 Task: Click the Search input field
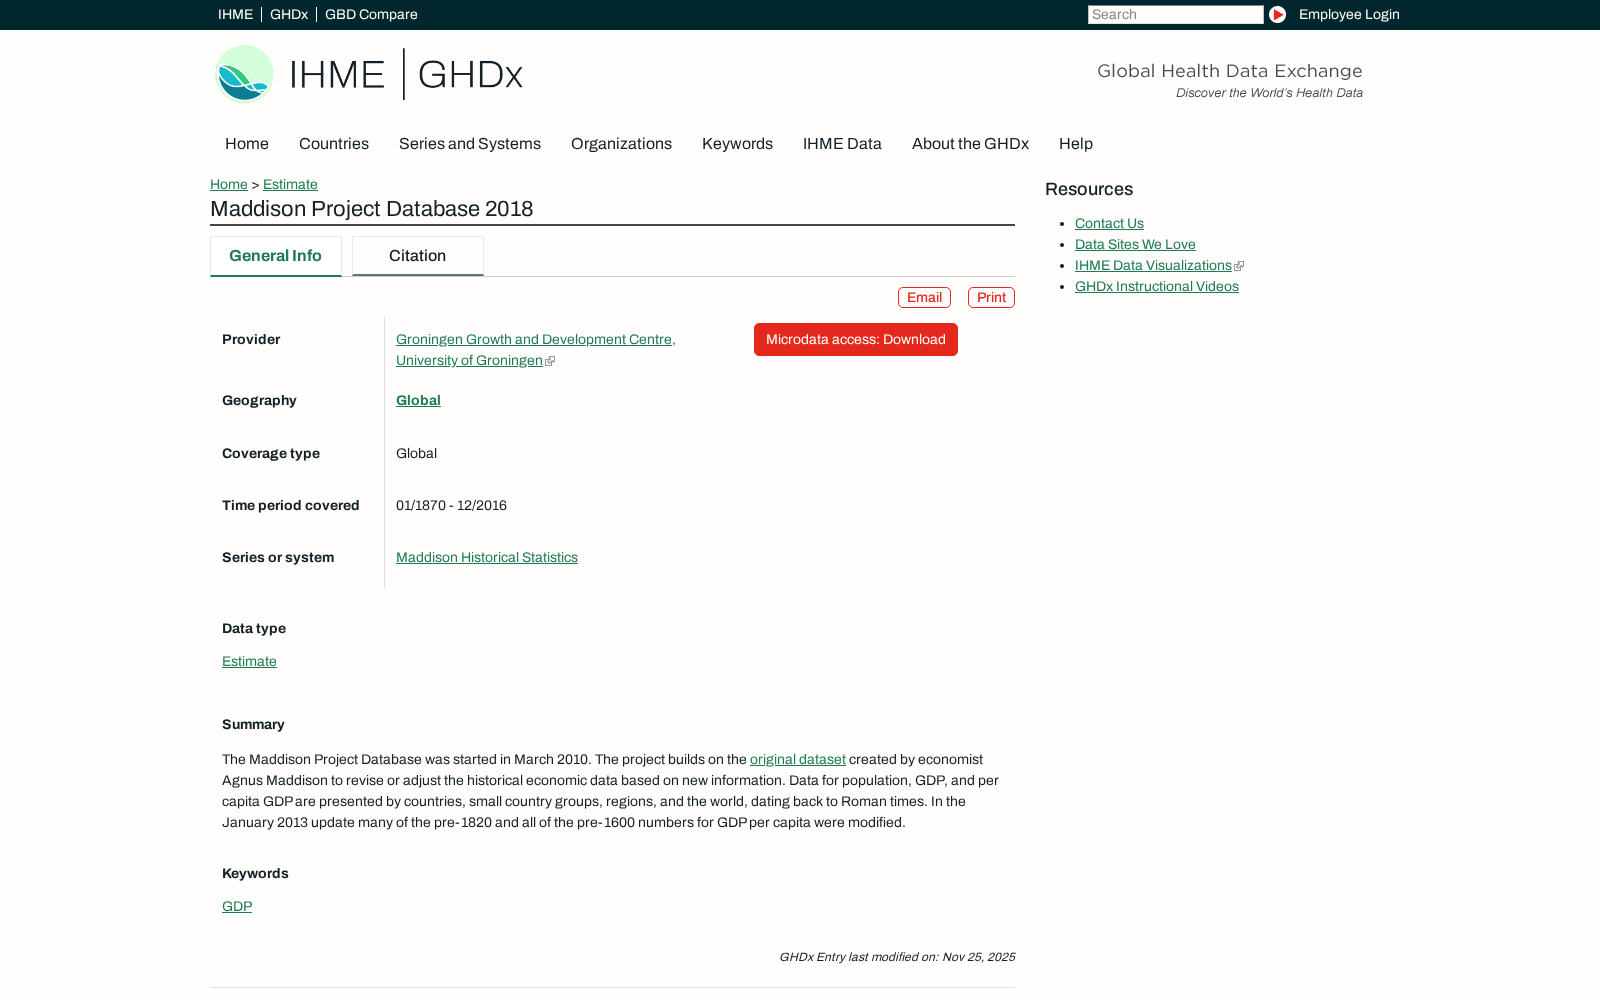tap(1176, 14)
